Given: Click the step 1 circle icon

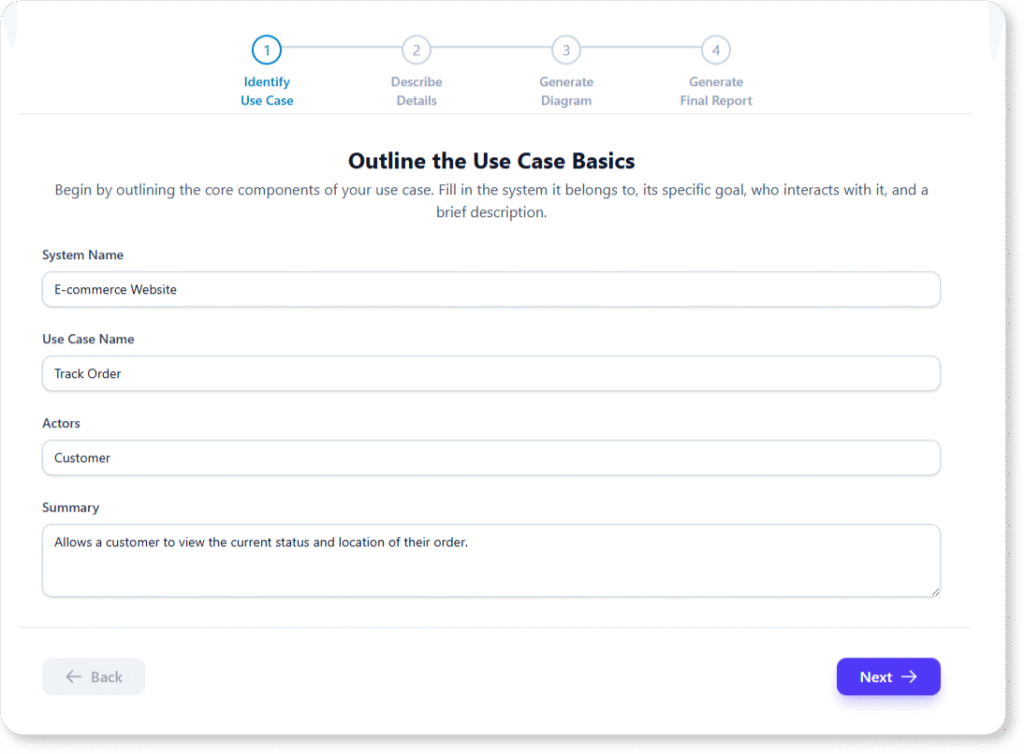Looking at the screenshot, I should [x=266, y=49].
